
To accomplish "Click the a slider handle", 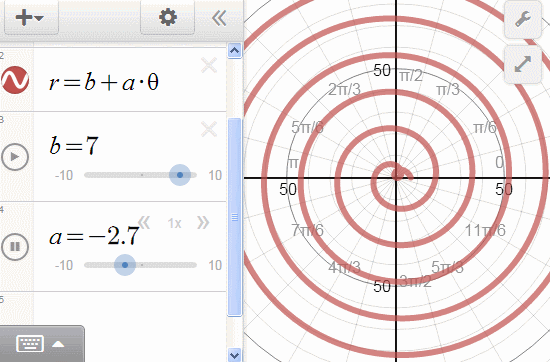I will click(x=125, y=265).
